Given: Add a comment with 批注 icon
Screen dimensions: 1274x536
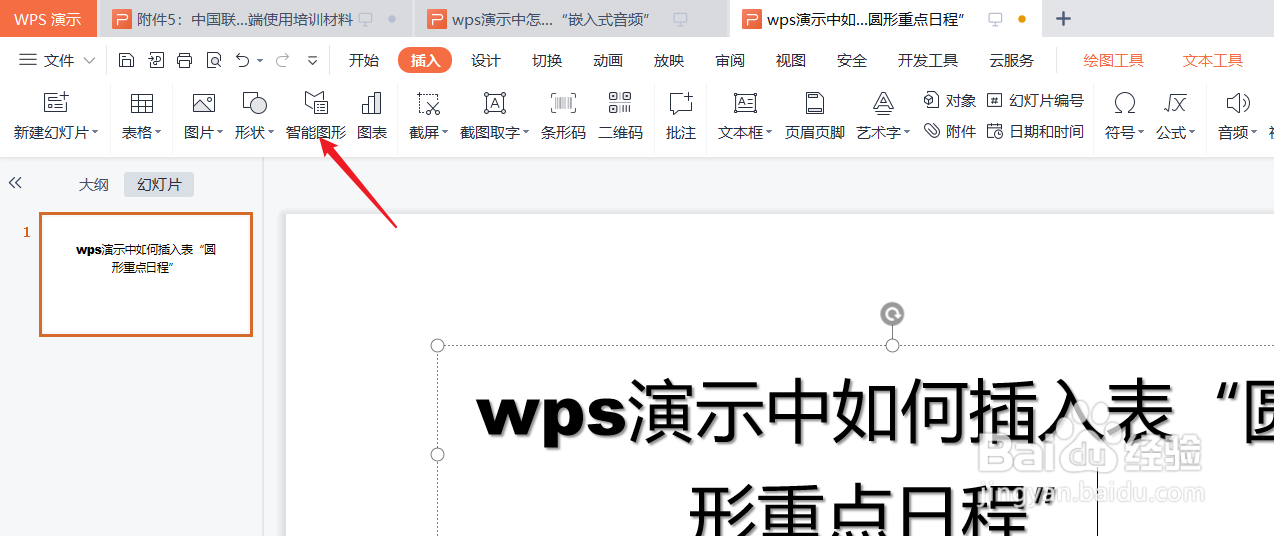Looking at the screenshot, I should [681, 102].
